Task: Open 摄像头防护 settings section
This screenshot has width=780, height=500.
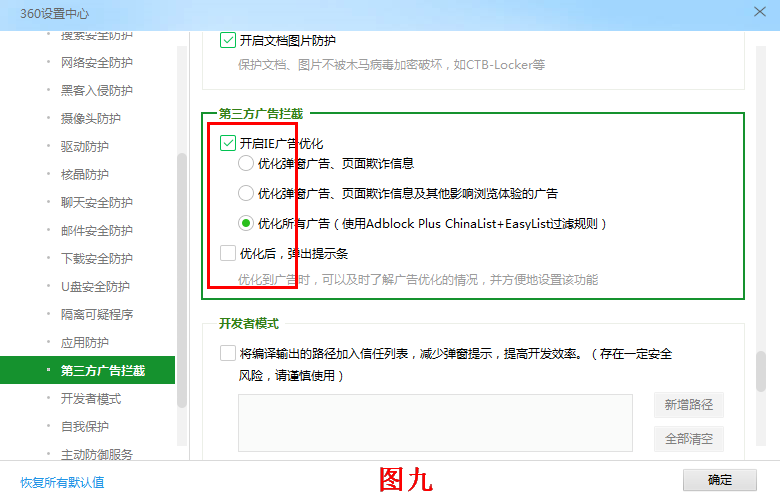Action: coord(91,118)
